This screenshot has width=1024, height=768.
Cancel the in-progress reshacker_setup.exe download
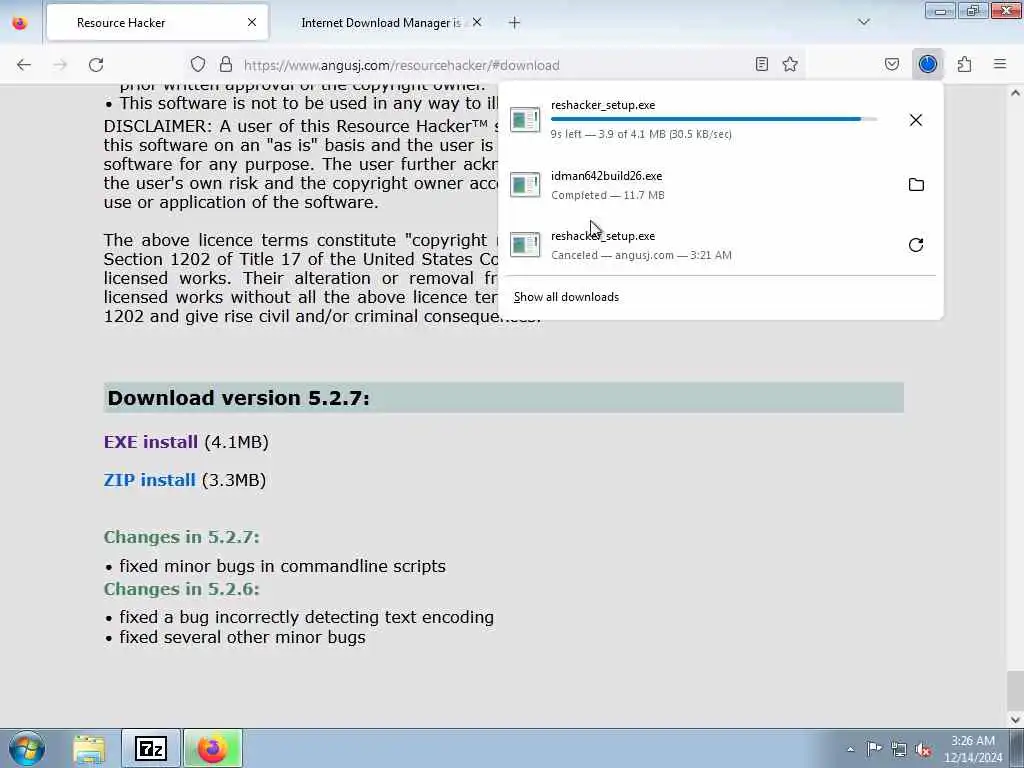916,120
